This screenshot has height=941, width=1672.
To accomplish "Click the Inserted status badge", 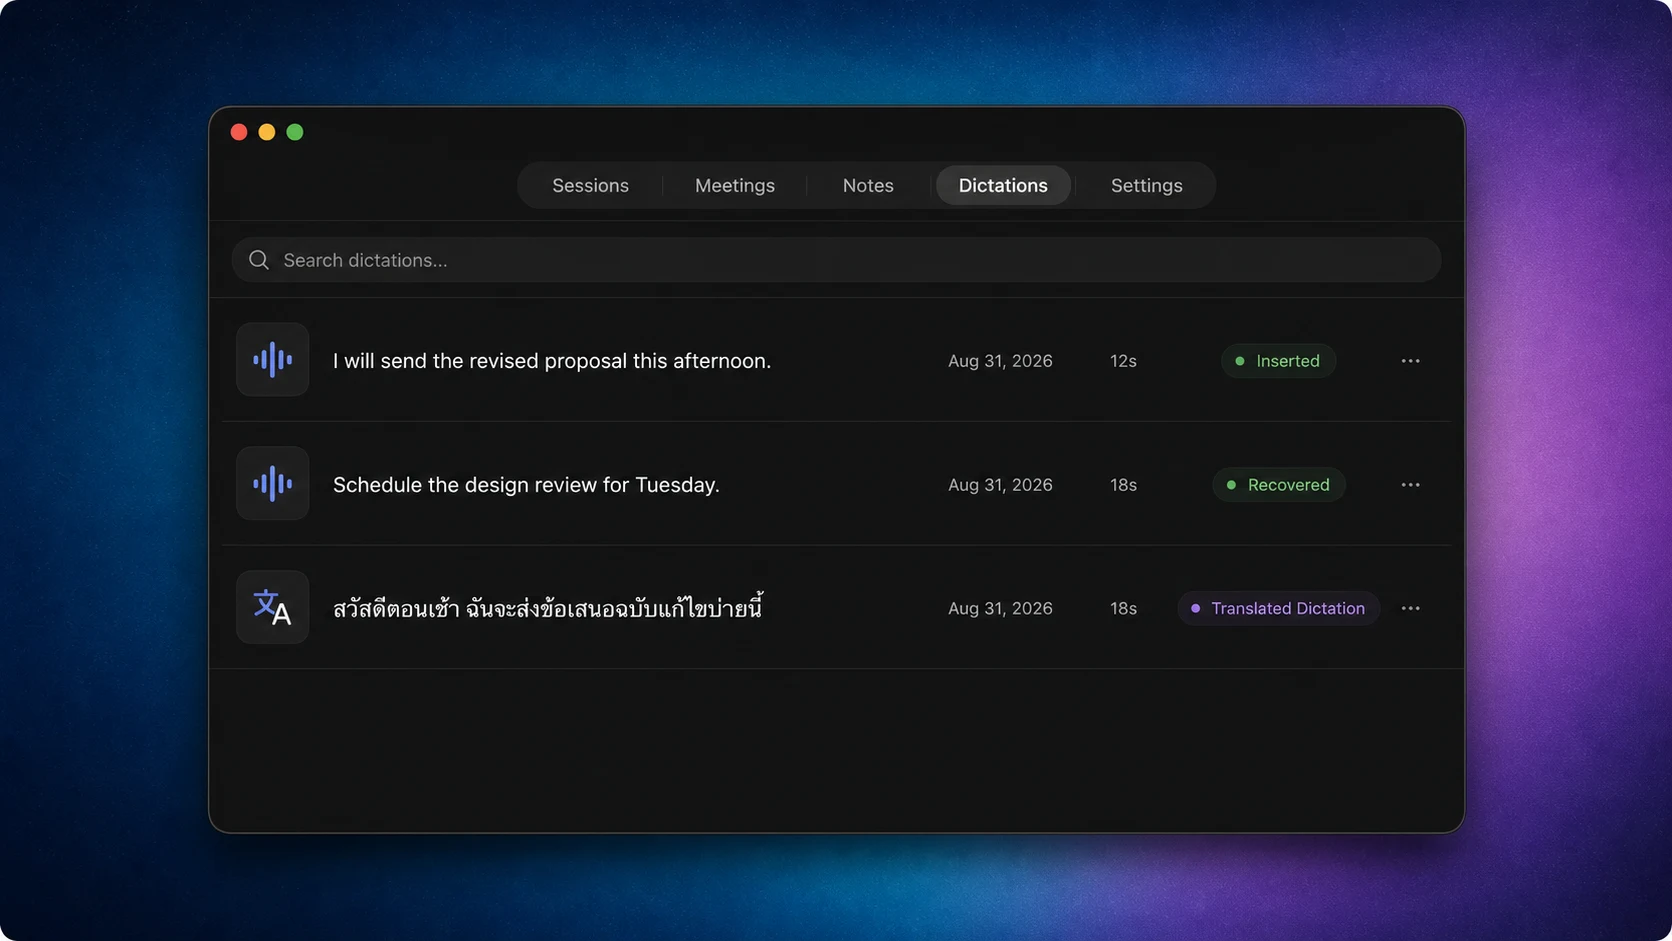I will coord(1278,361).
